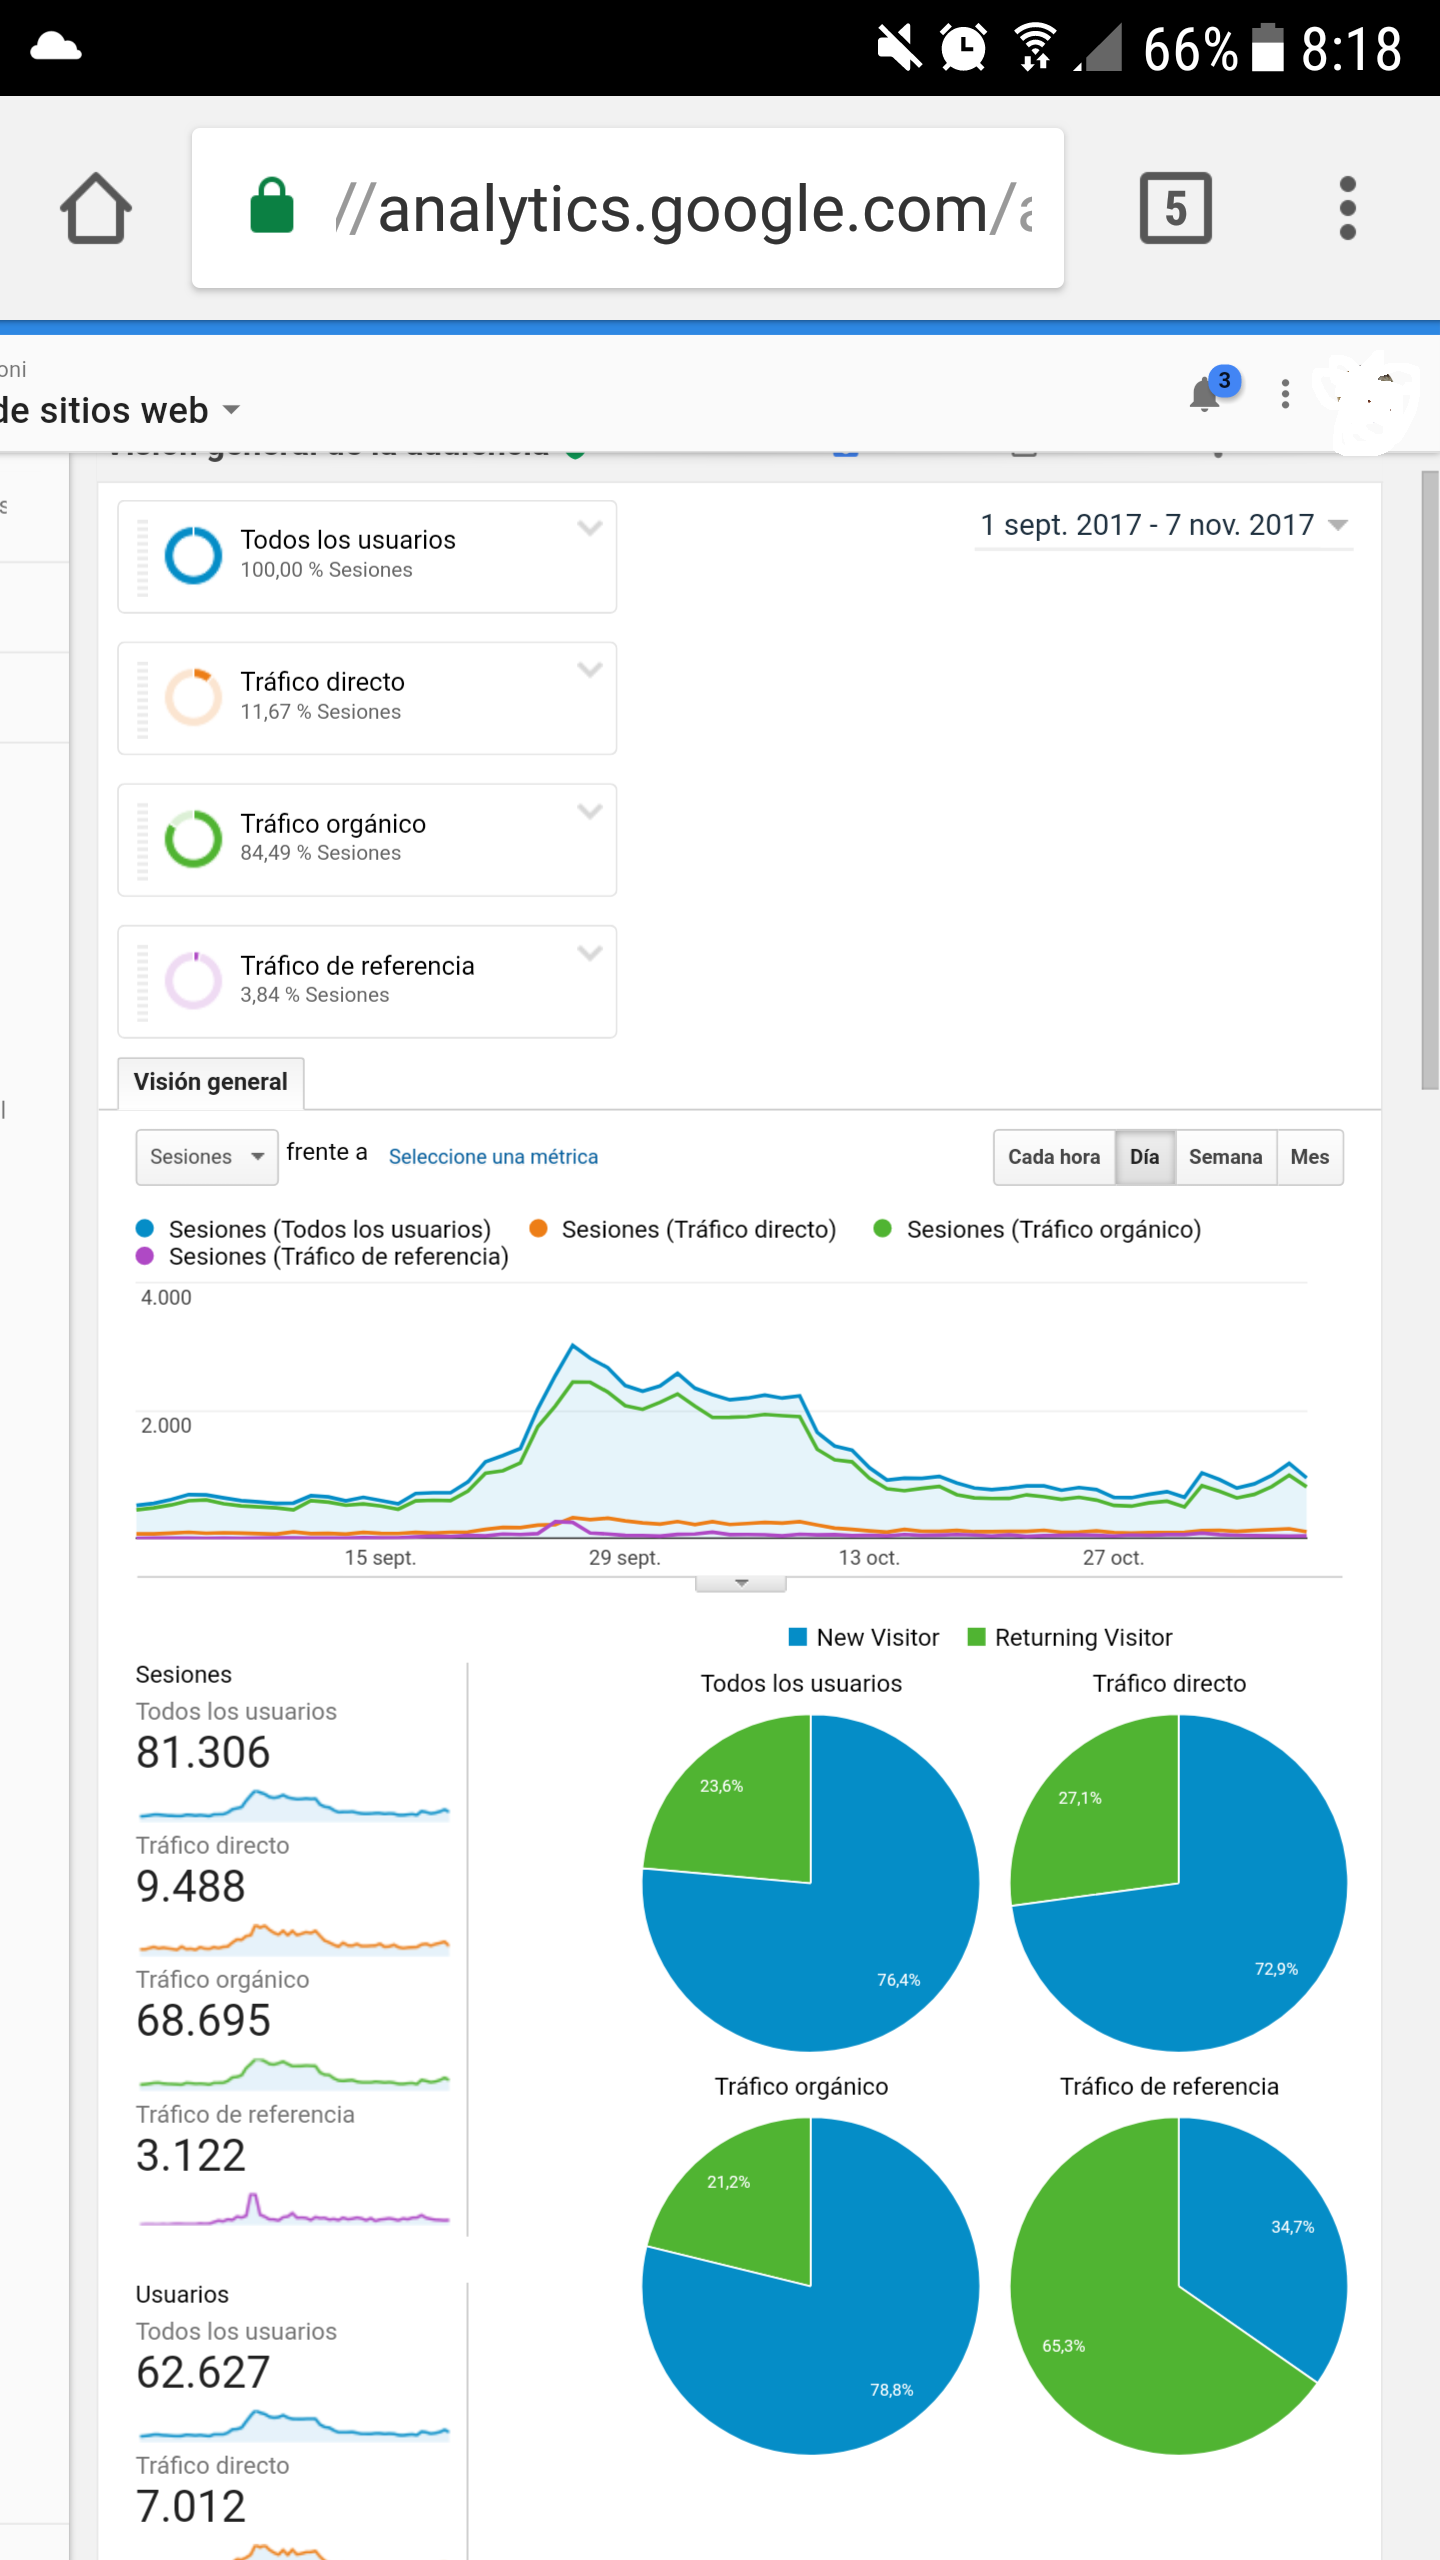Click the green Tráfico orgánico legend dot

tap(883, 1229)
